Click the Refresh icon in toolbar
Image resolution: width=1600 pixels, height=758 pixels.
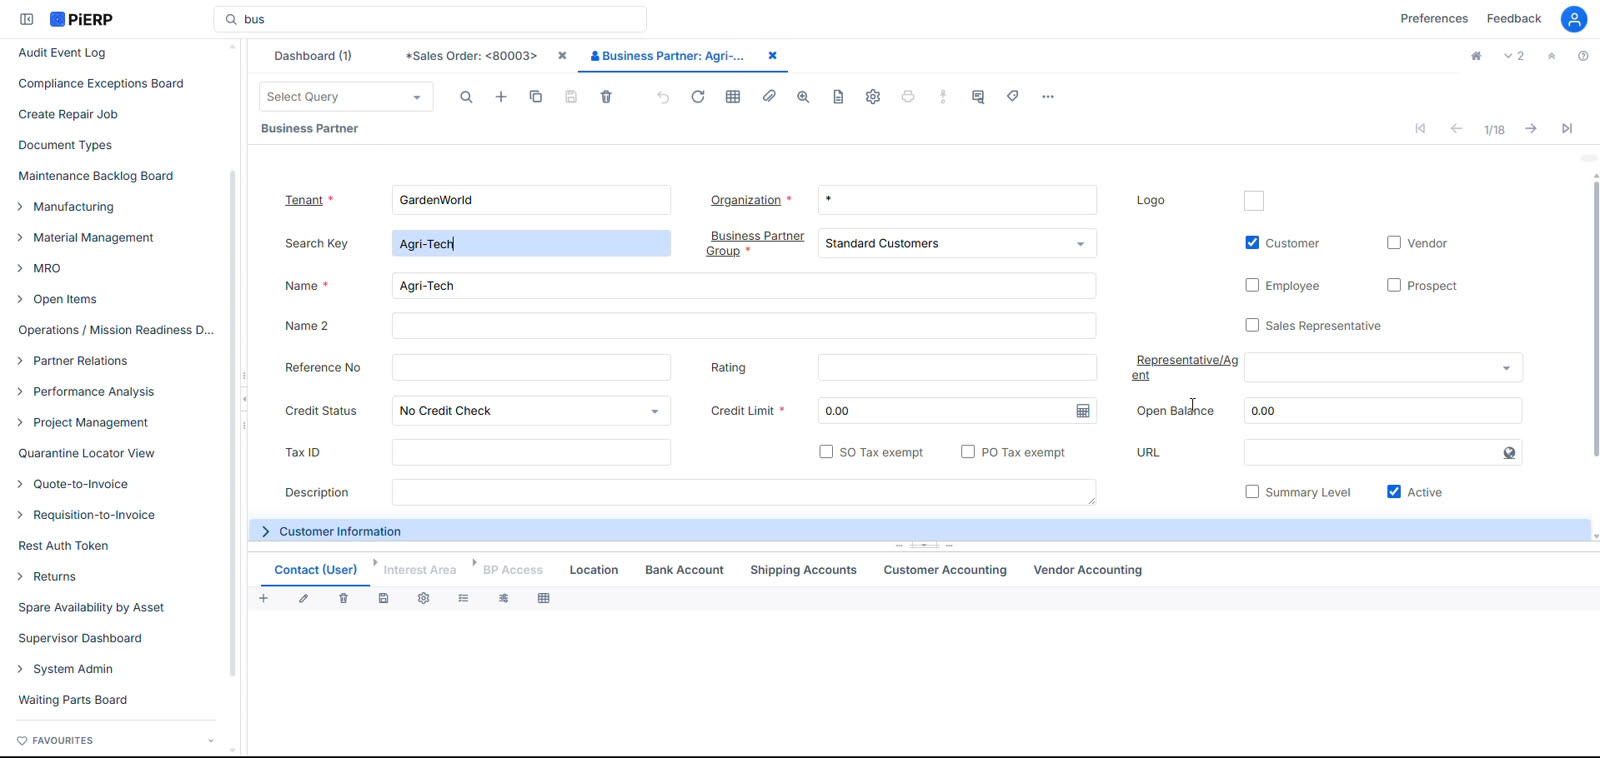click(x=698, y=97)
